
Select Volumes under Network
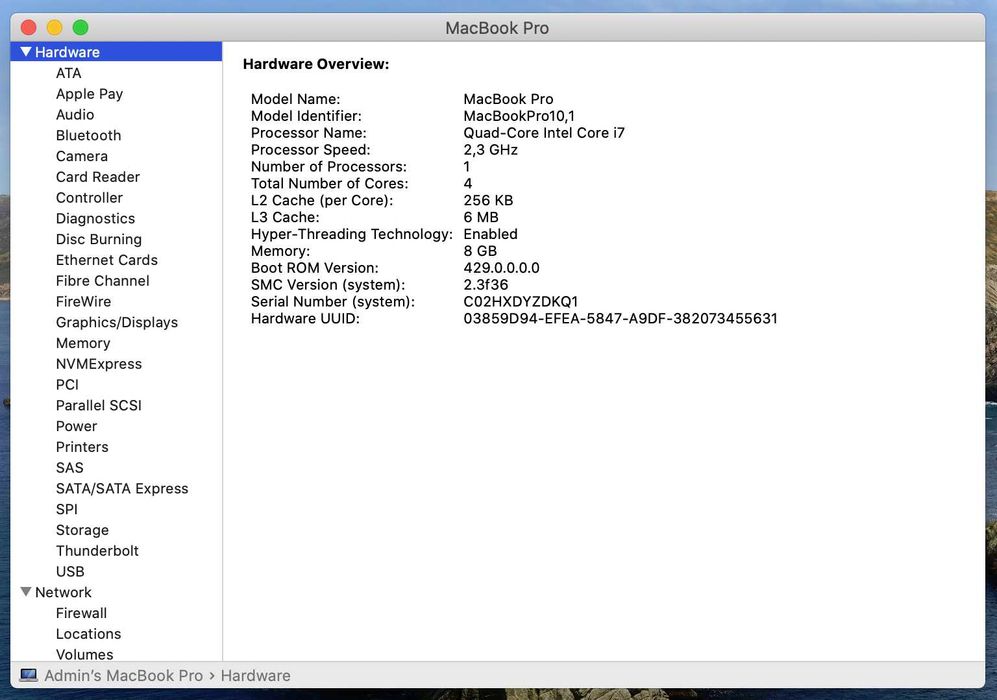pyautogui.click(x=85, y=654)
